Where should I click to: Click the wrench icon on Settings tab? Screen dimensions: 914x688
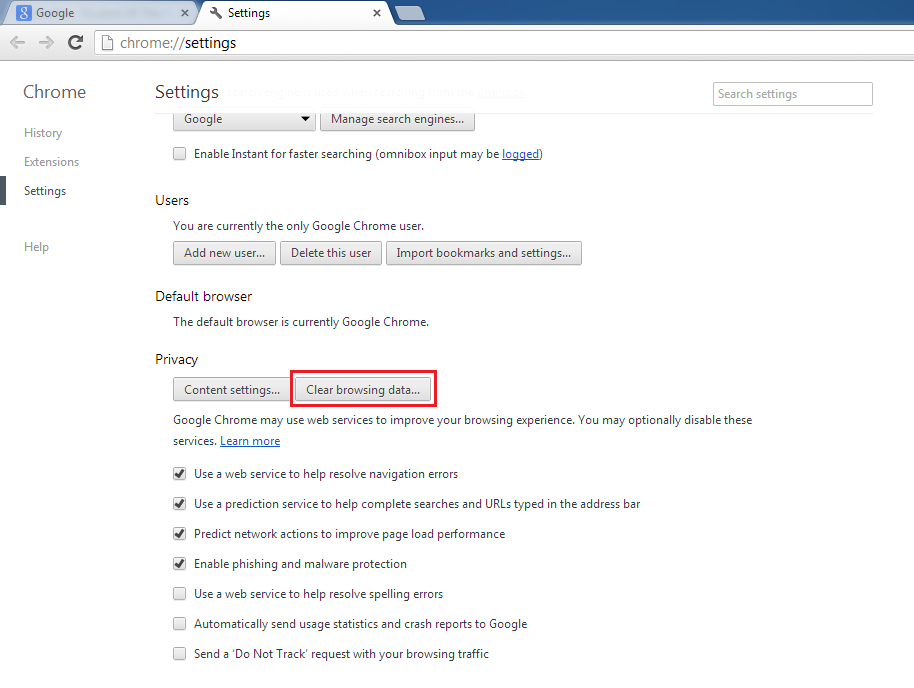click(x=216, y=13)
